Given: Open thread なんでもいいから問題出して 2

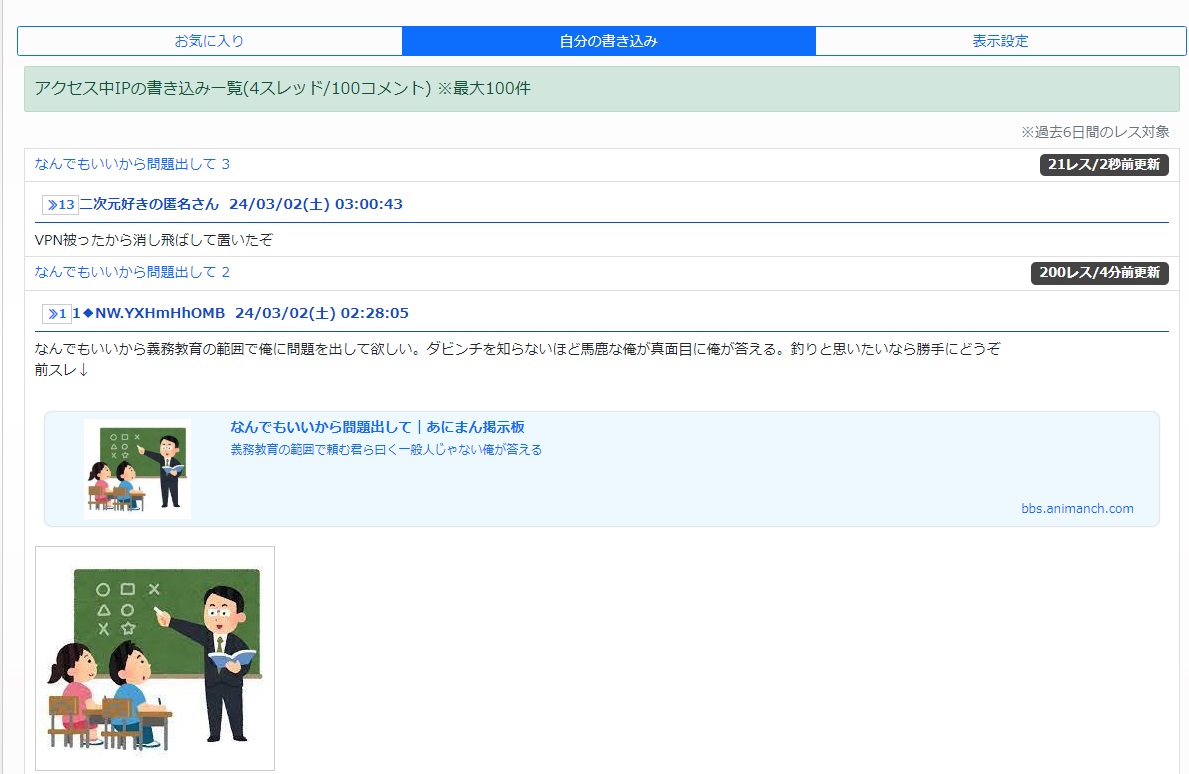Looking at the screenshot, I should pos(132,272).
